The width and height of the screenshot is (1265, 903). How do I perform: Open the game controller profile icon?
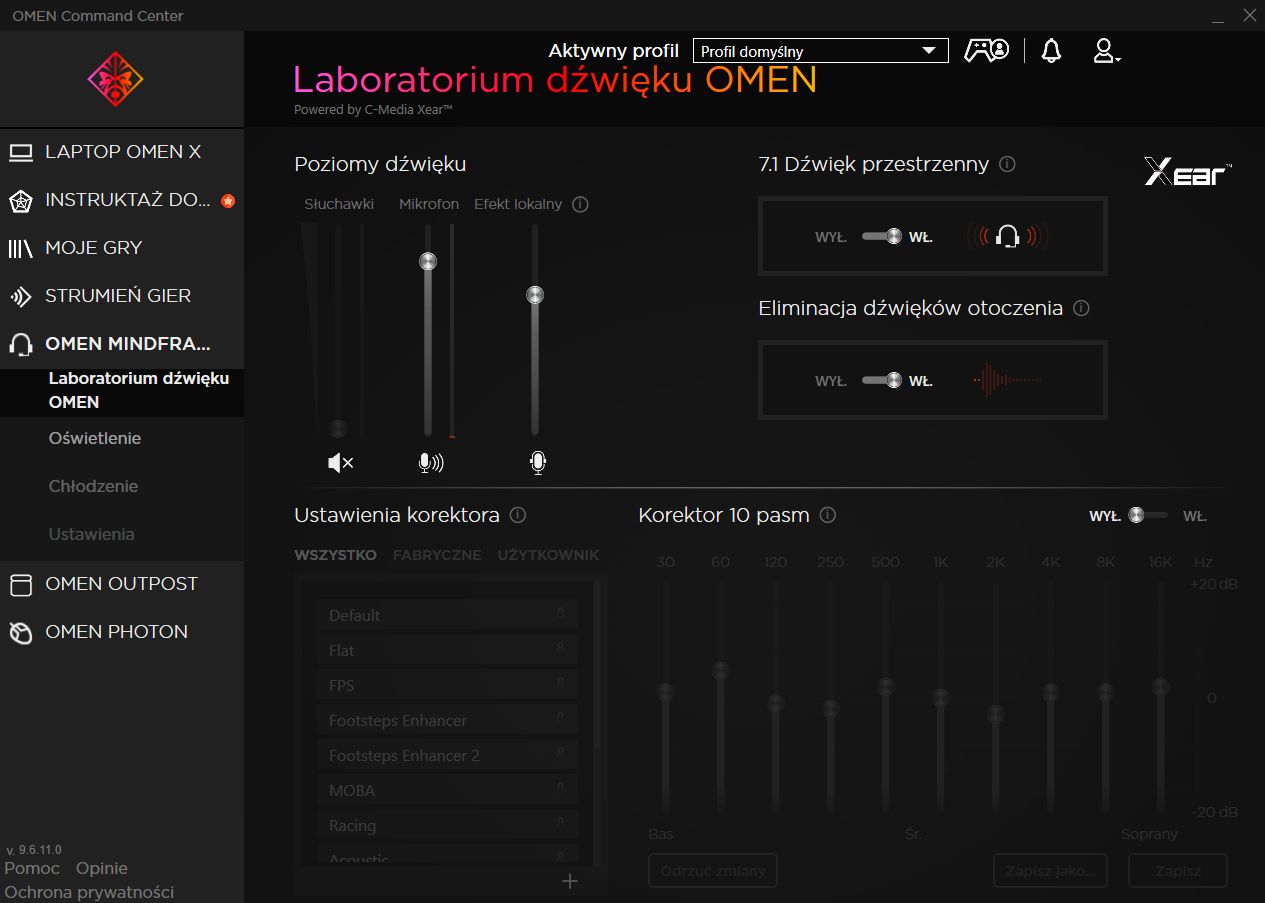point(986,51)
